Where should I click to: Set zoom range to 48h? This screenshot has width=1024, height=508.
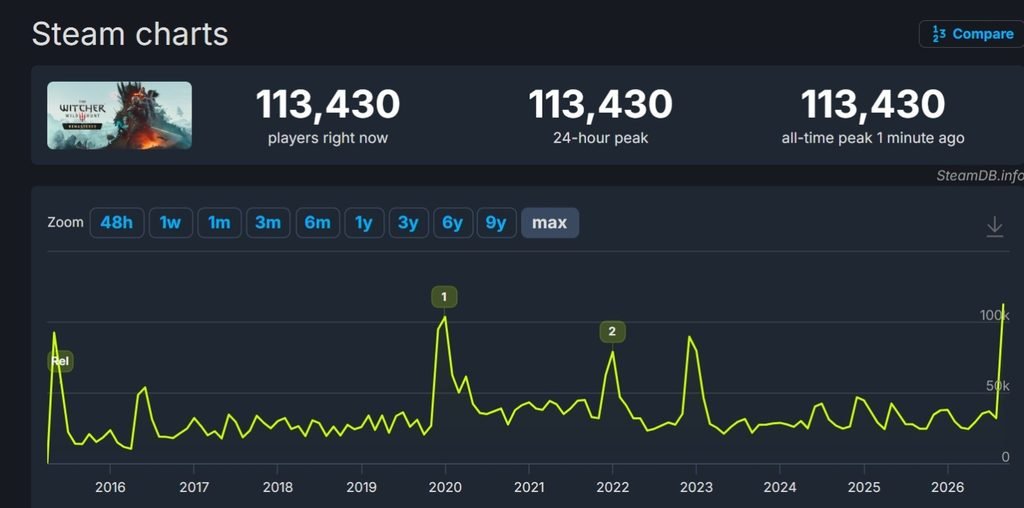116,223
